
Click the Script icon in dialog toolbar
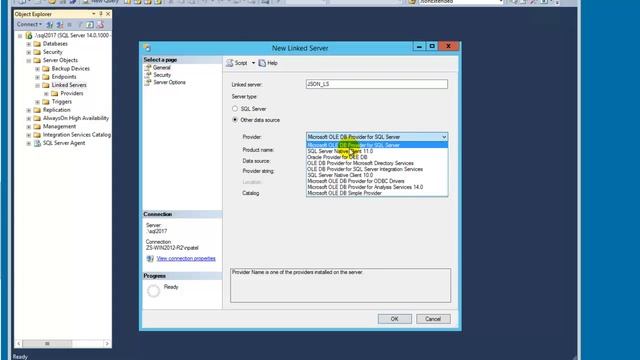click(230, 63)
